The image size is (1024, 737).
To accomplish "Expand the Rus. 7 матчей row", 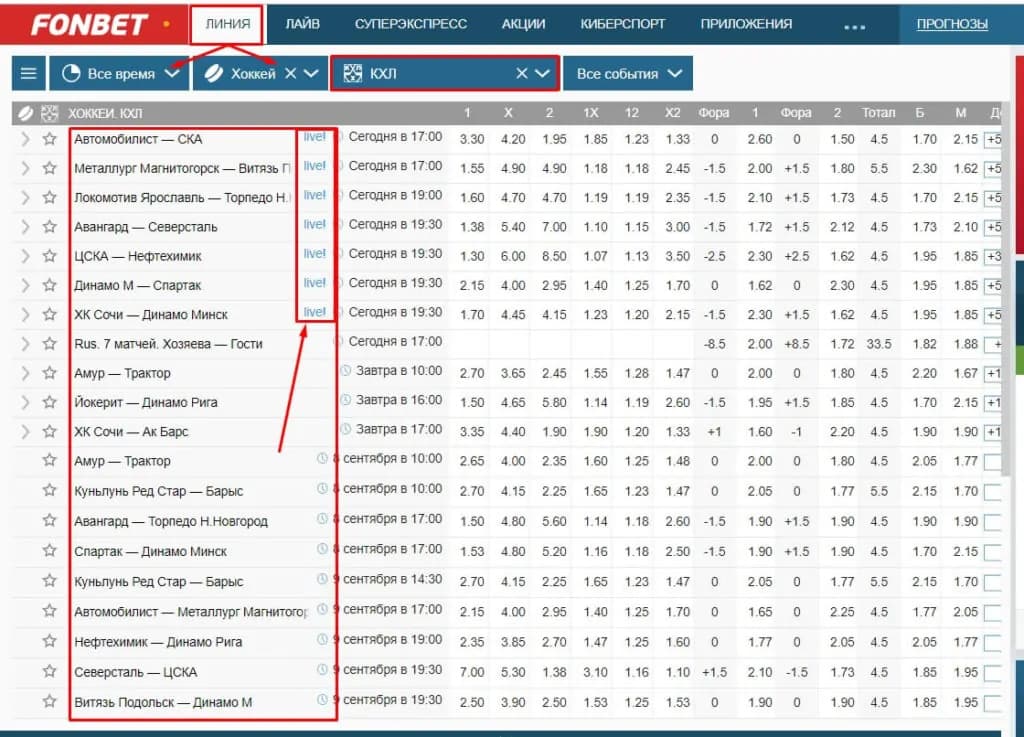I will [x=25, y=343].
